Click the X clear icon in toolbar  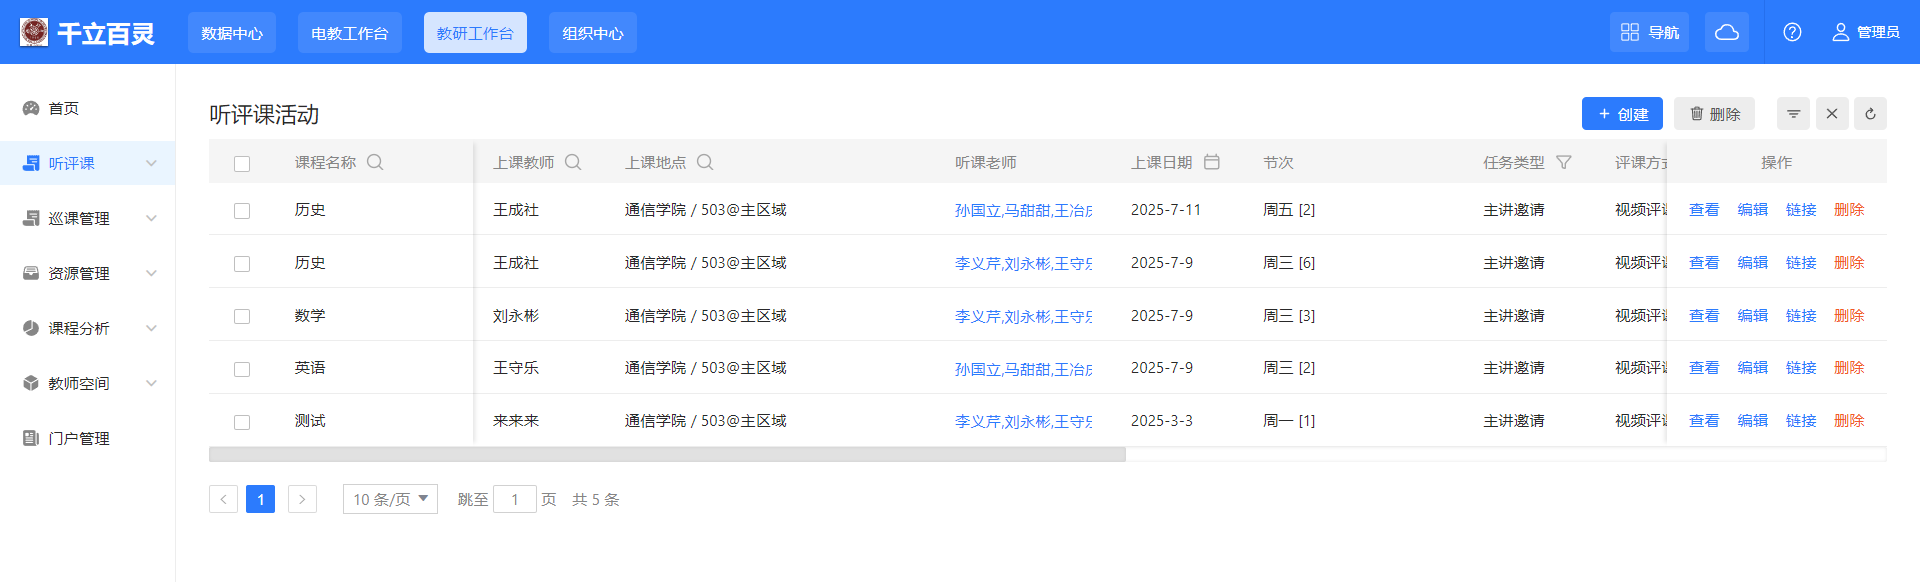tap(1832, 114)
